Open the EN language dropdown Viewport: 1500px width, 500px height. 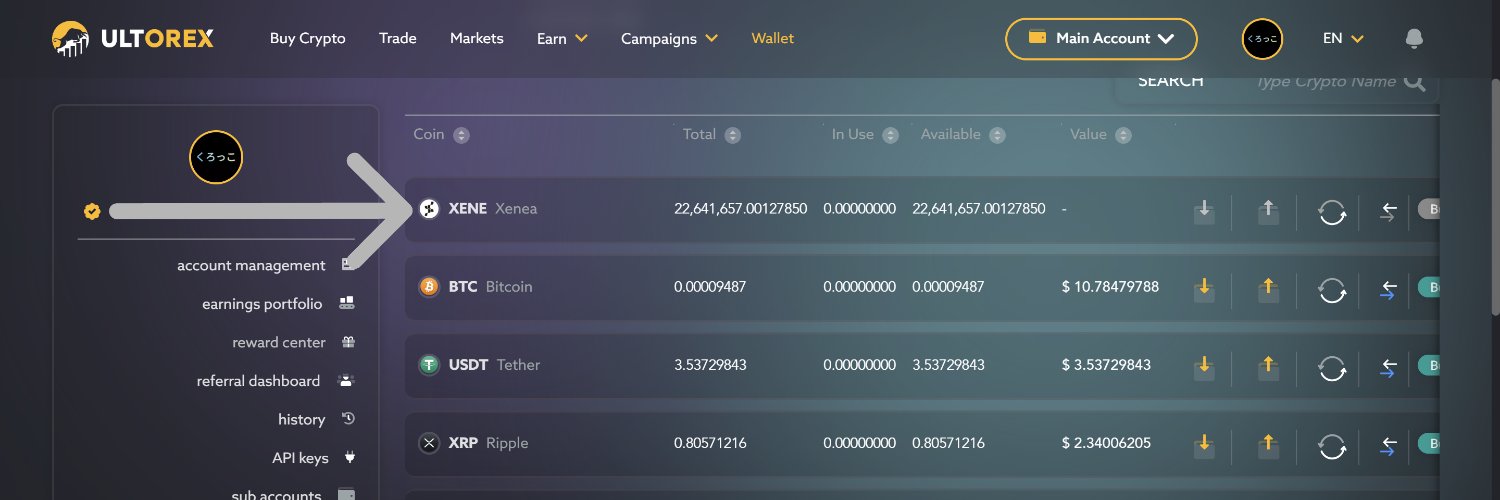1343,39
